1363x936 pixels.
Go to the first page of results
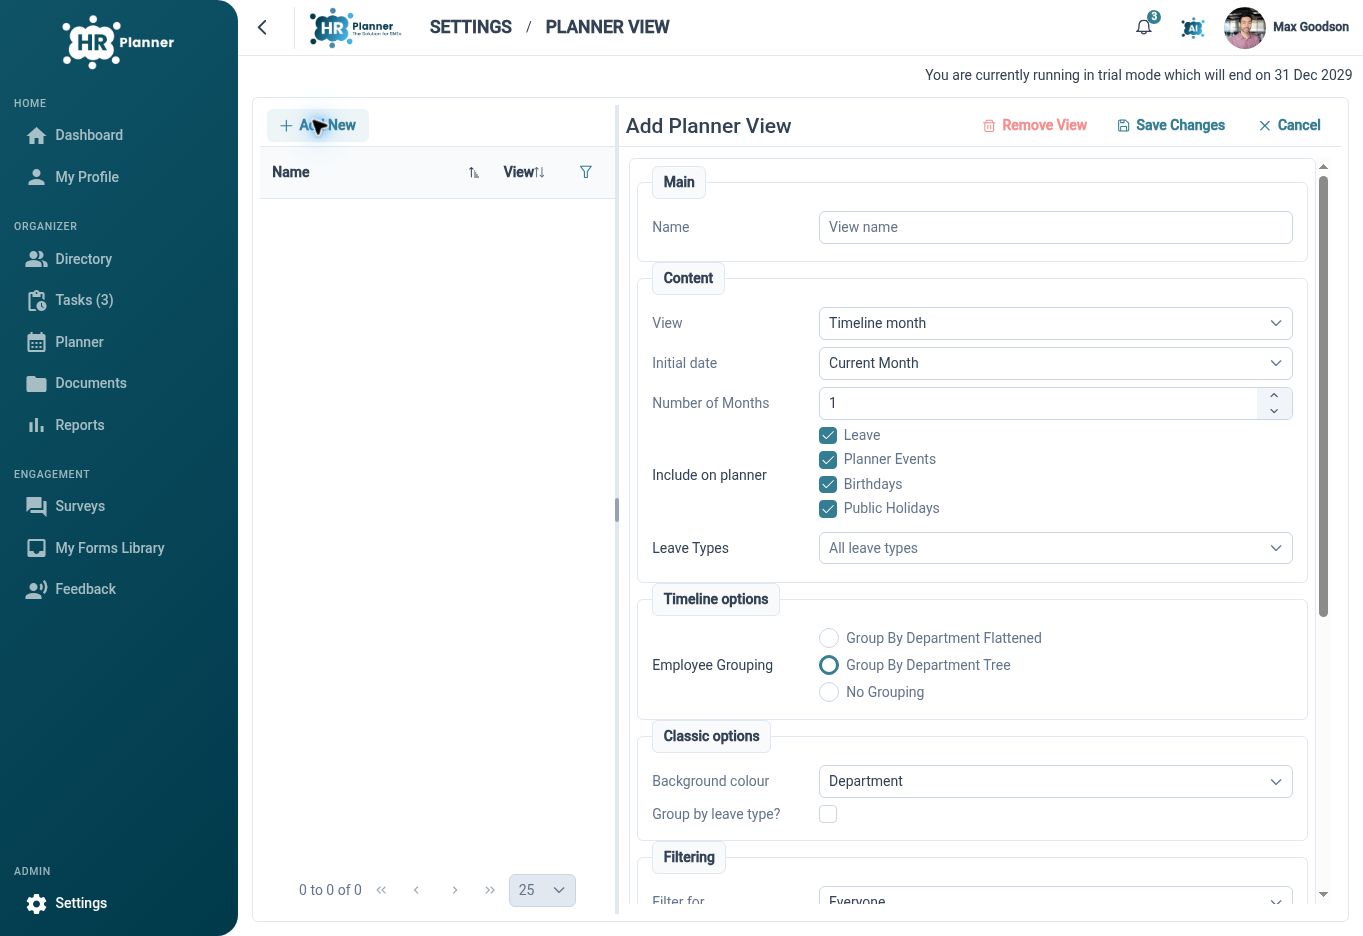[381, 890]
